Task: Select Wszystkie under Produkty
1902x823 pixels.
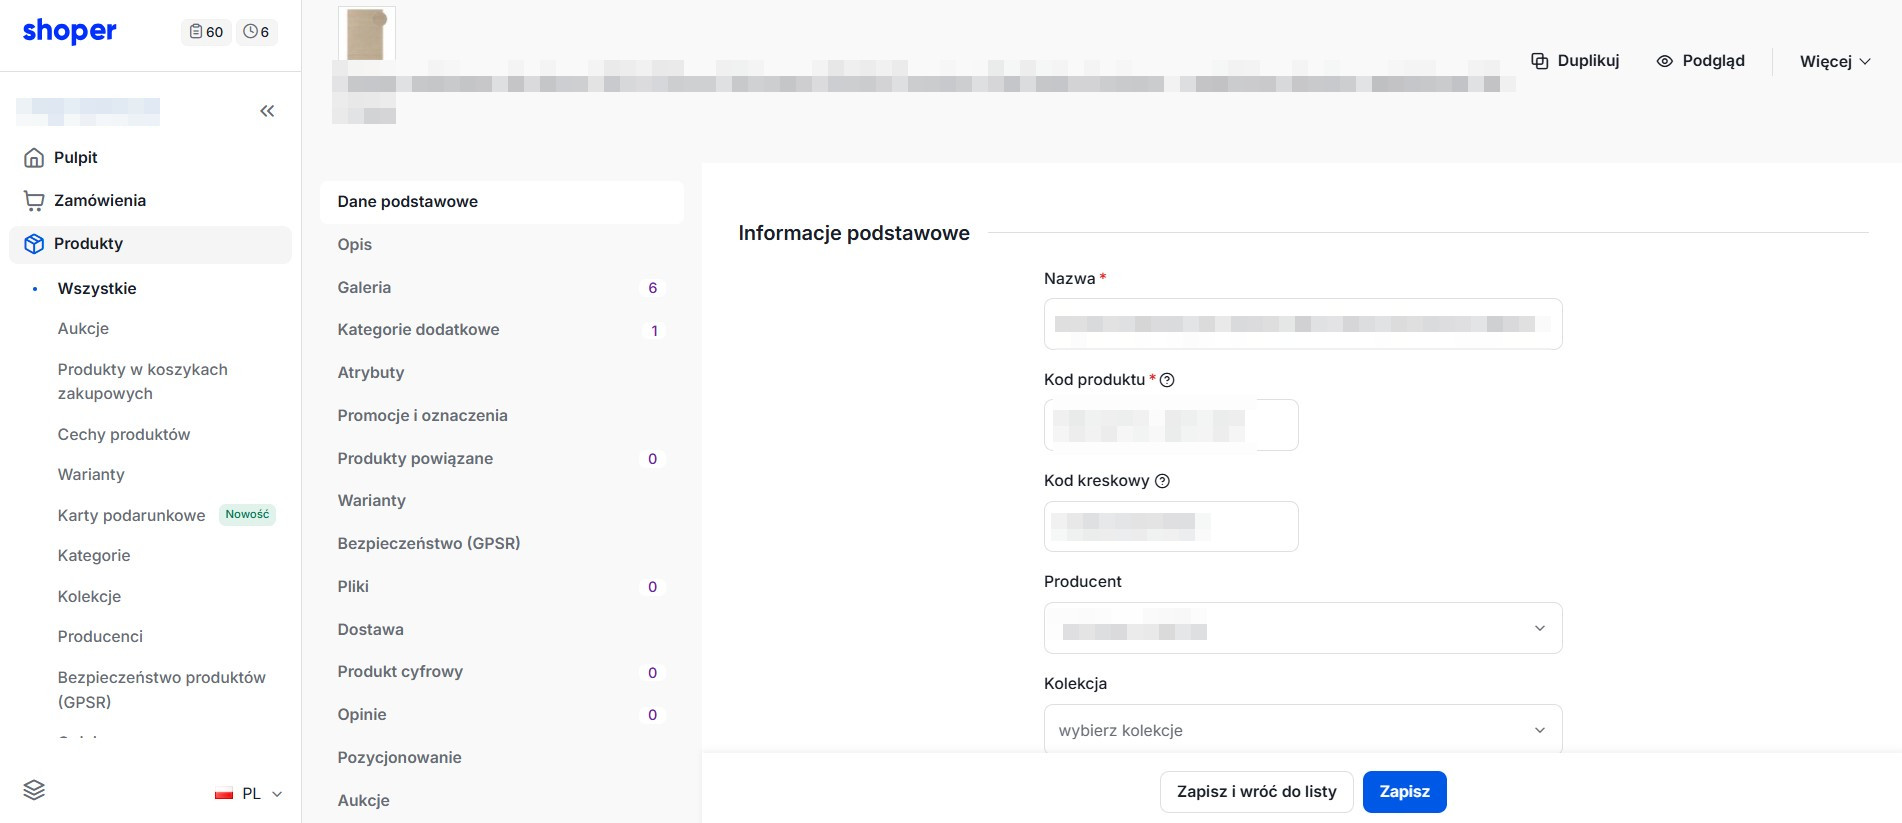Action: [x=97, y=288]
